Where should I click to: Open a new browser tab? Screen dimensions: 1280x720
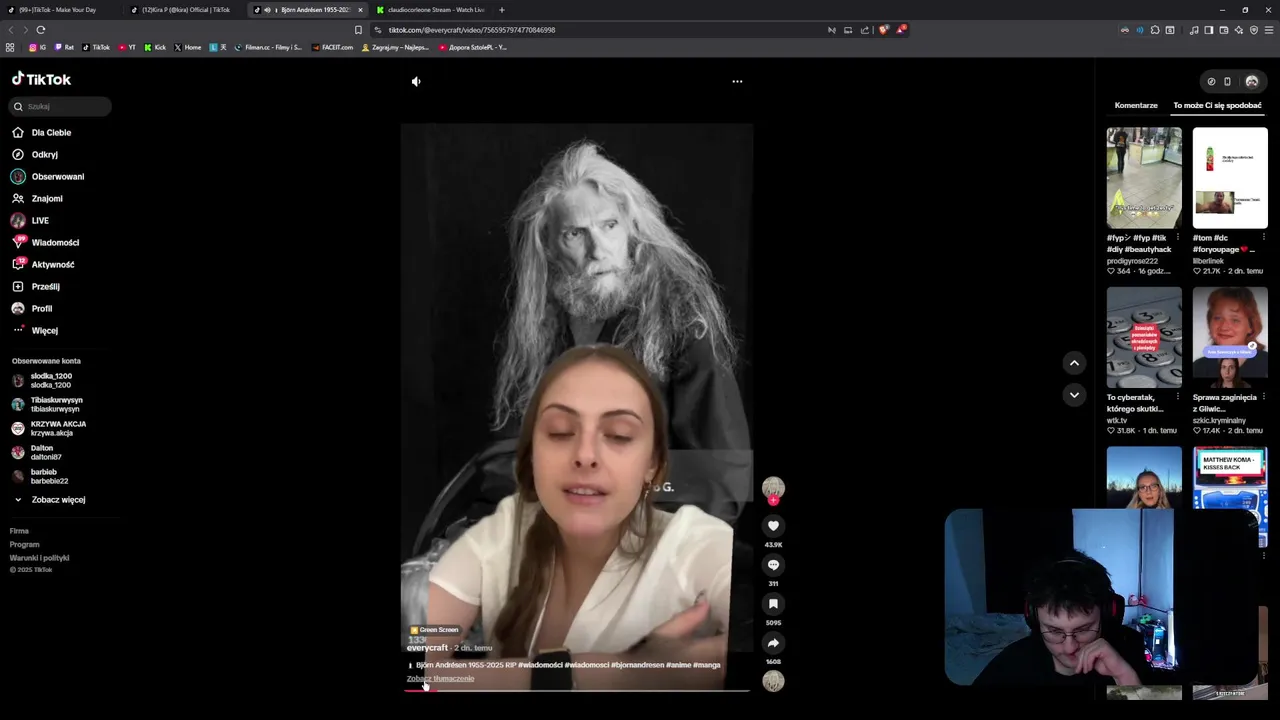pos(502,10)
